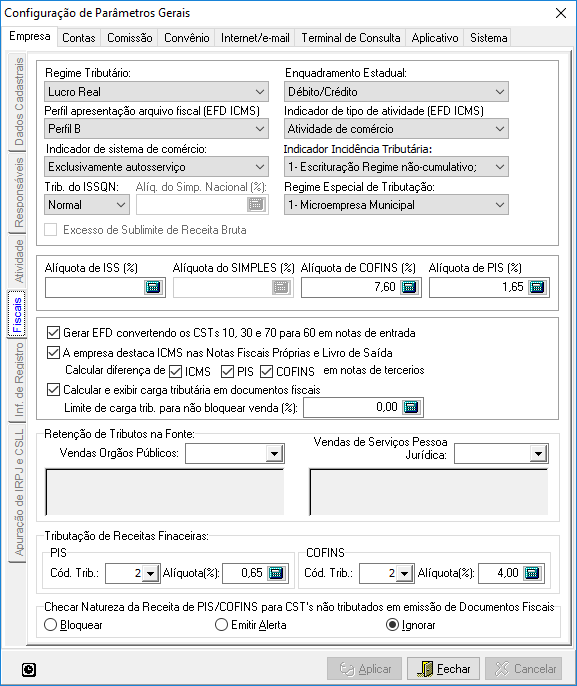Open calculator for carga tributária limit field
Screen dimensions: 577x686
tap(411, 407)
